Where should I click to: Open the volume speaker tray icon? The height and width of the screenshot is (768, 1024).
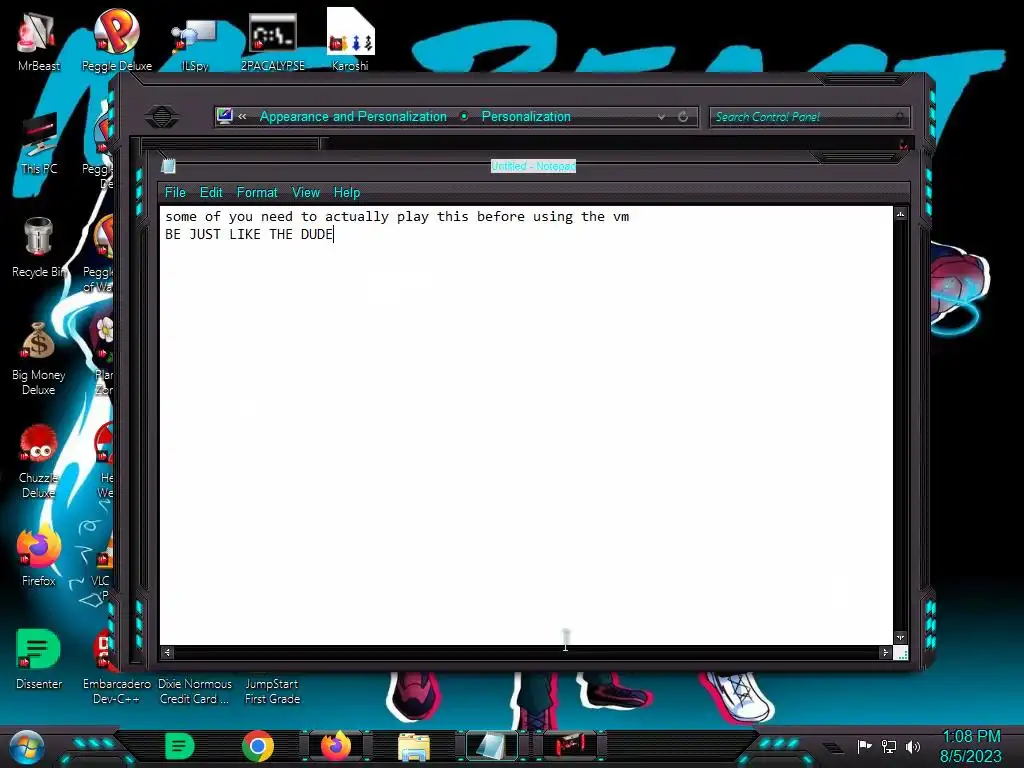pos(913,746)
